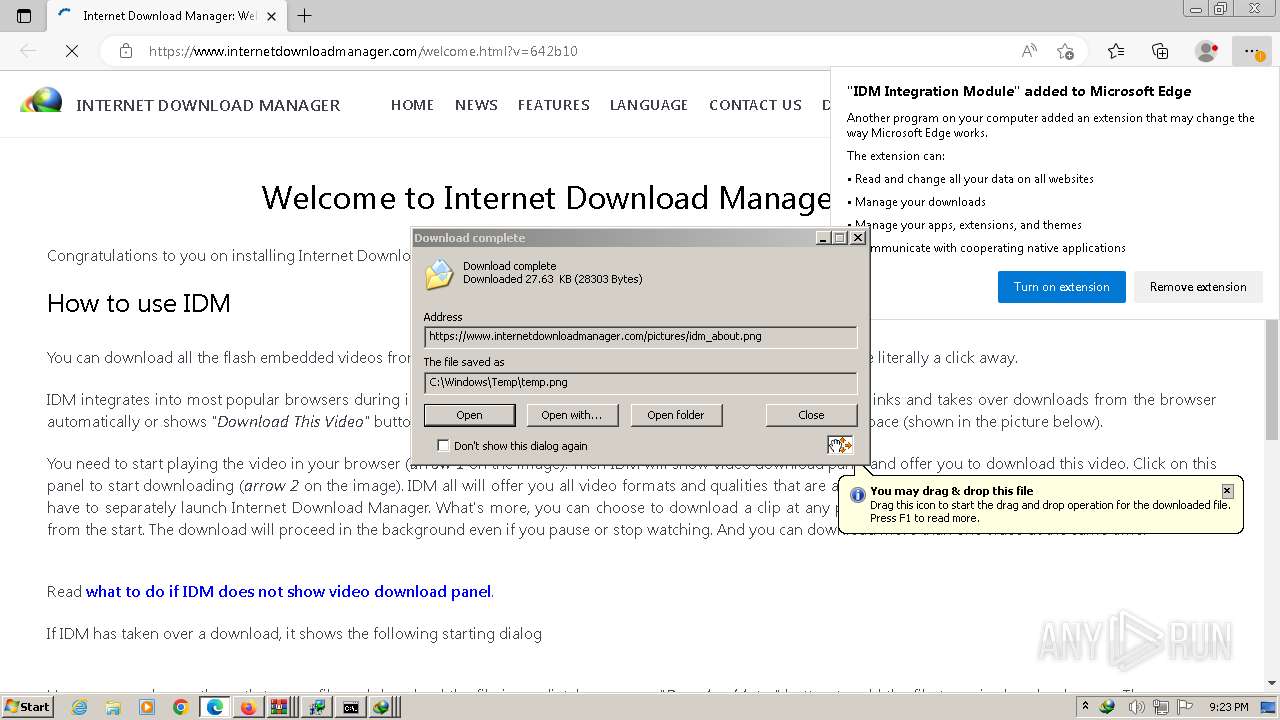View site information padlock icon
The width and height of the screenshot is (1280, 720).
[125, 51]
